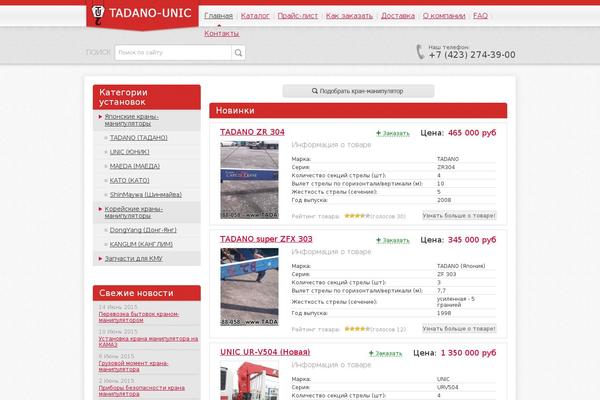Click the search magnifier icon button
Viewport: 600px width, 400px height.
pos(238,53)
